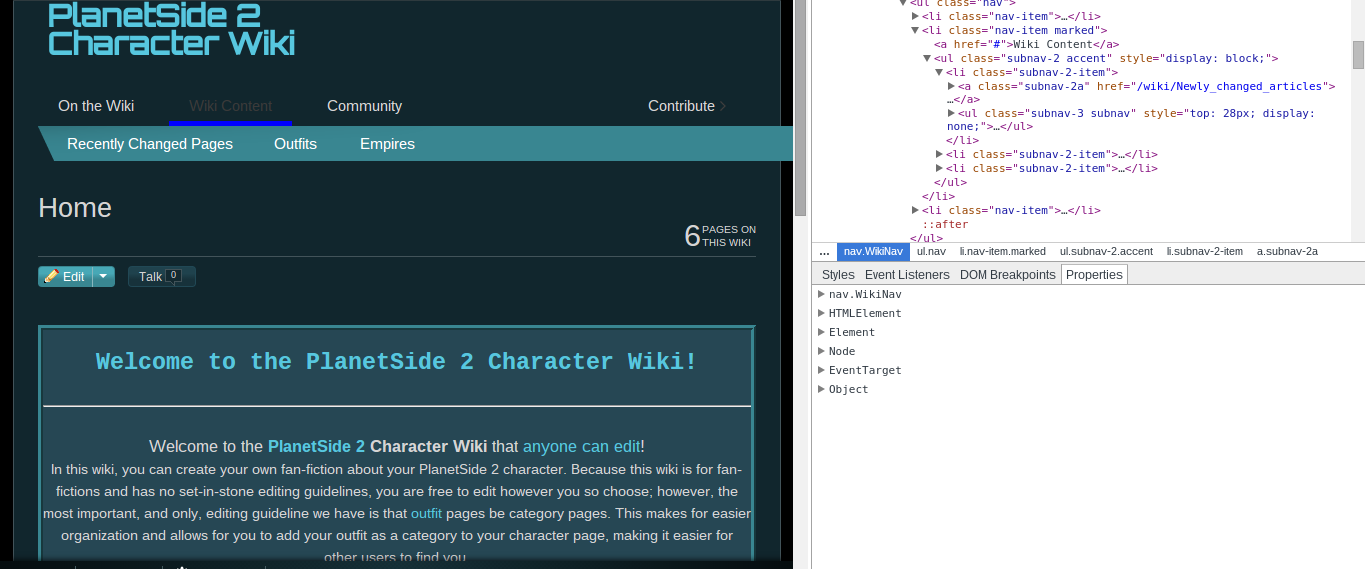Click the breadcrumb ellipsis in DevTools

tap(824, 252)
